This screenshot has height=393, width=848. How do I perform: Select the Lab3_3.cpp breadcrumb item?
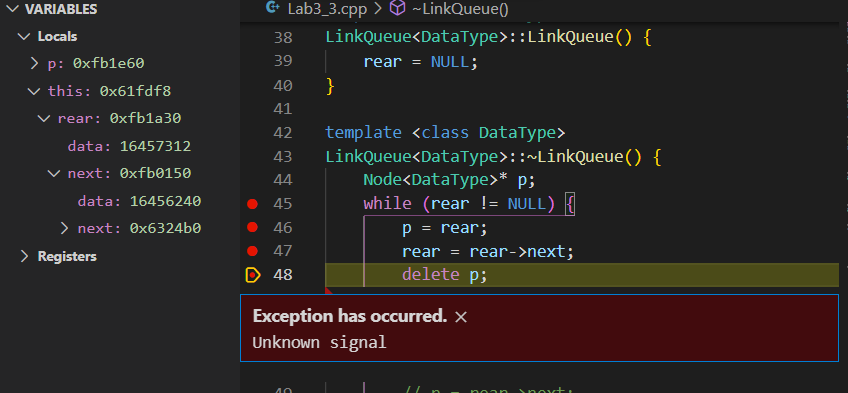pyautogui.click(x=320, y=8)
